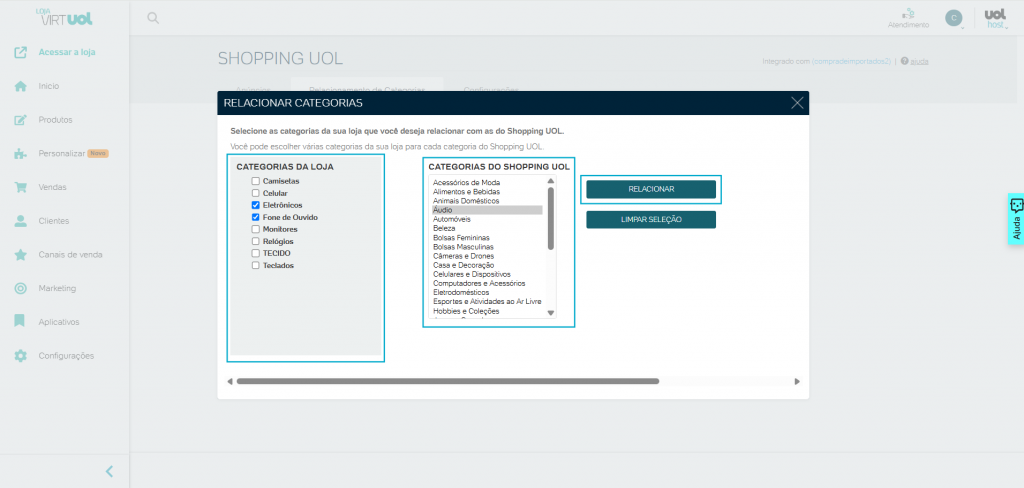Open the UOL host dropdown

point(995,18)
